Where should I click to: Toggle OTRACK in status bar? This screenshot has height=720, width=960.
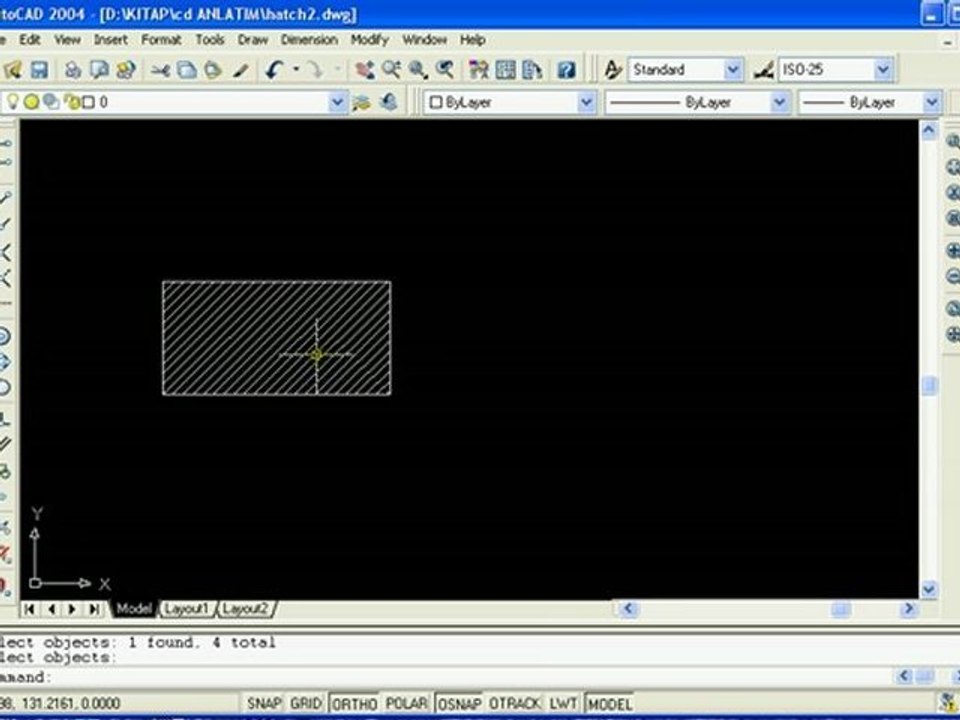point(515,703)
